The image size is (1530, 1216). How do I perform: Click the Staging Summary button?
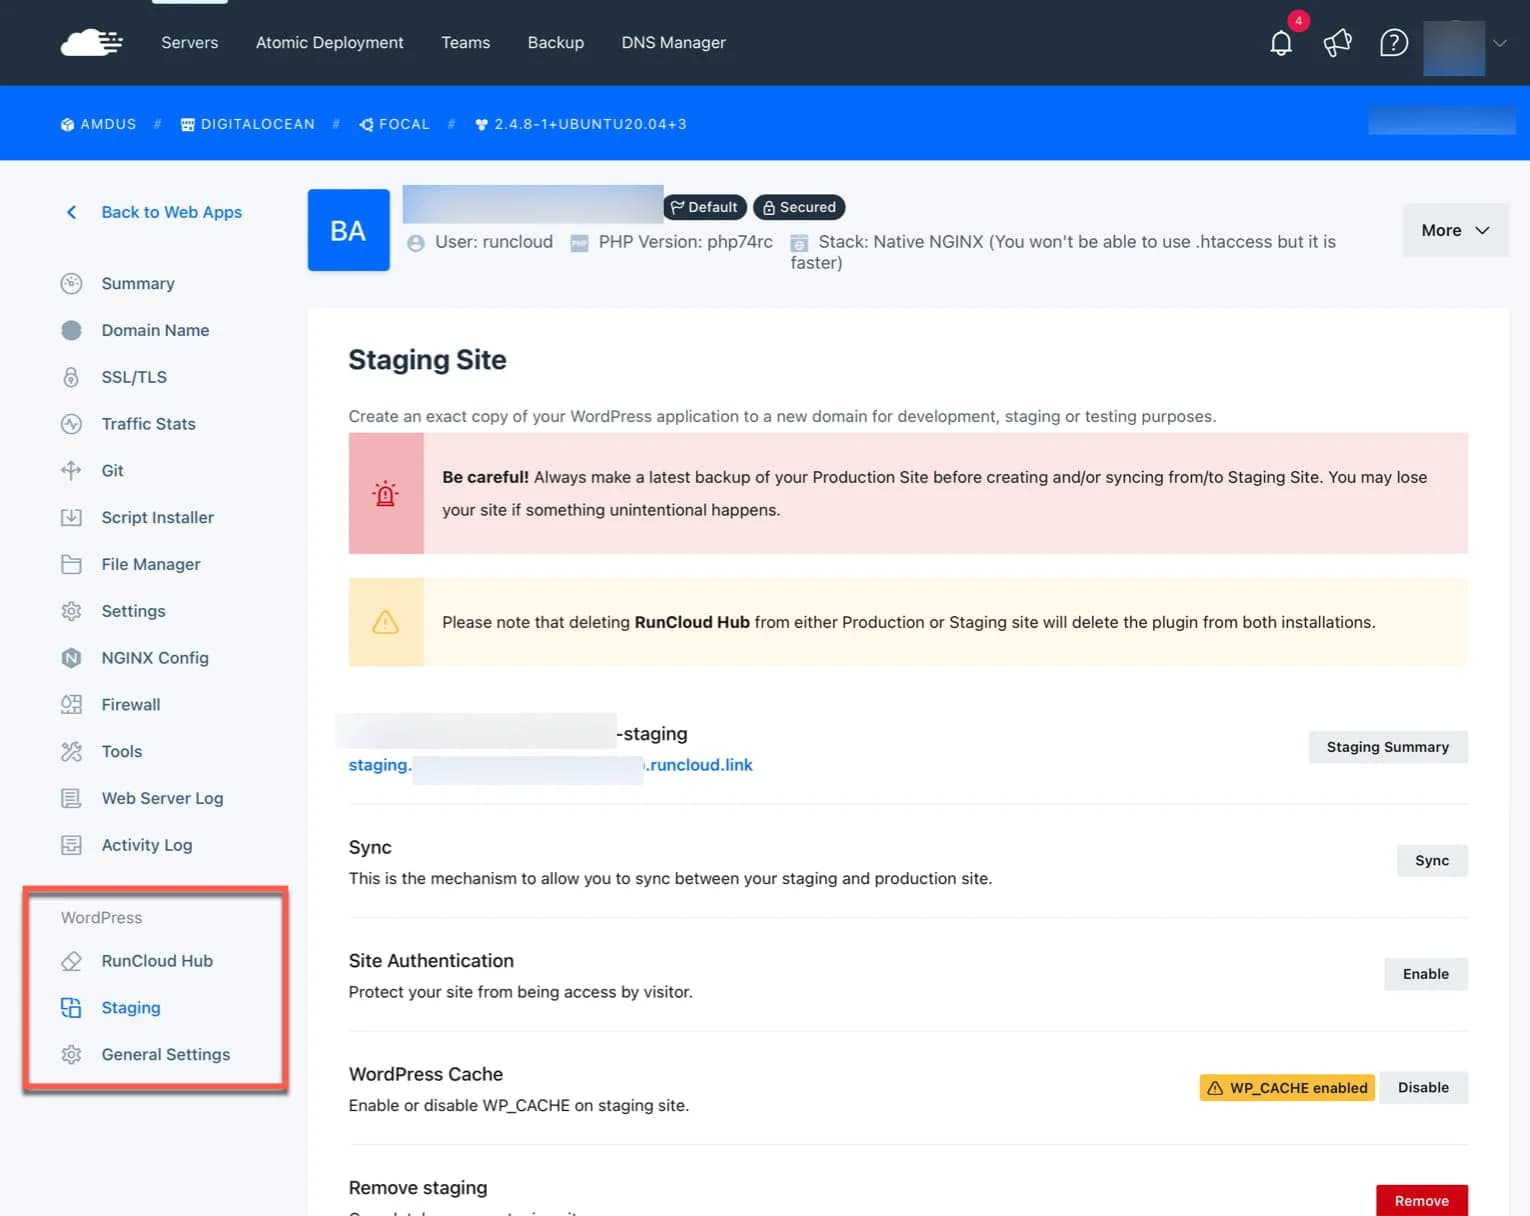click(1387, 747)
